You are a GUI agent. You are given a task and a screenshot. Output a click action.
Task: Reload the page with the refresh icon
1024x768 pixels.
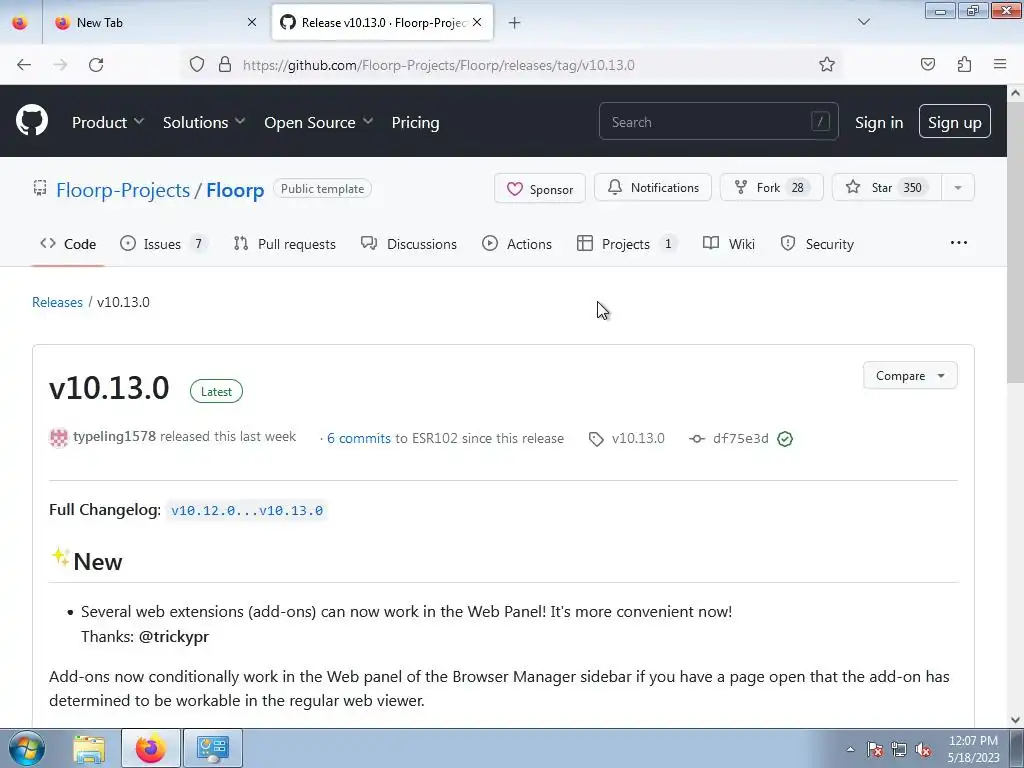click(x=96, y=65)
